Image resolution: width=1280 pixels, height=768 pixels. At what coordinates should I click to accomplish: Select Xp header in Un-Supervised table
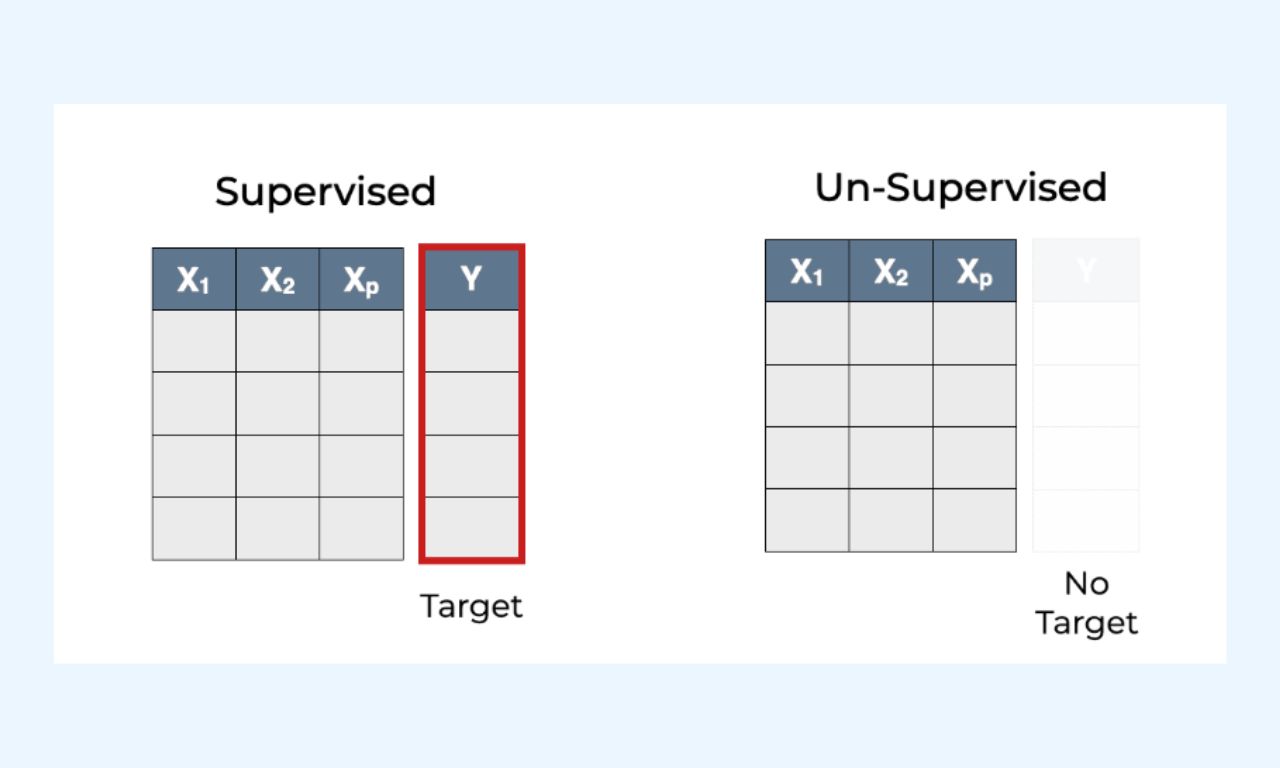[x=974, y=271]
